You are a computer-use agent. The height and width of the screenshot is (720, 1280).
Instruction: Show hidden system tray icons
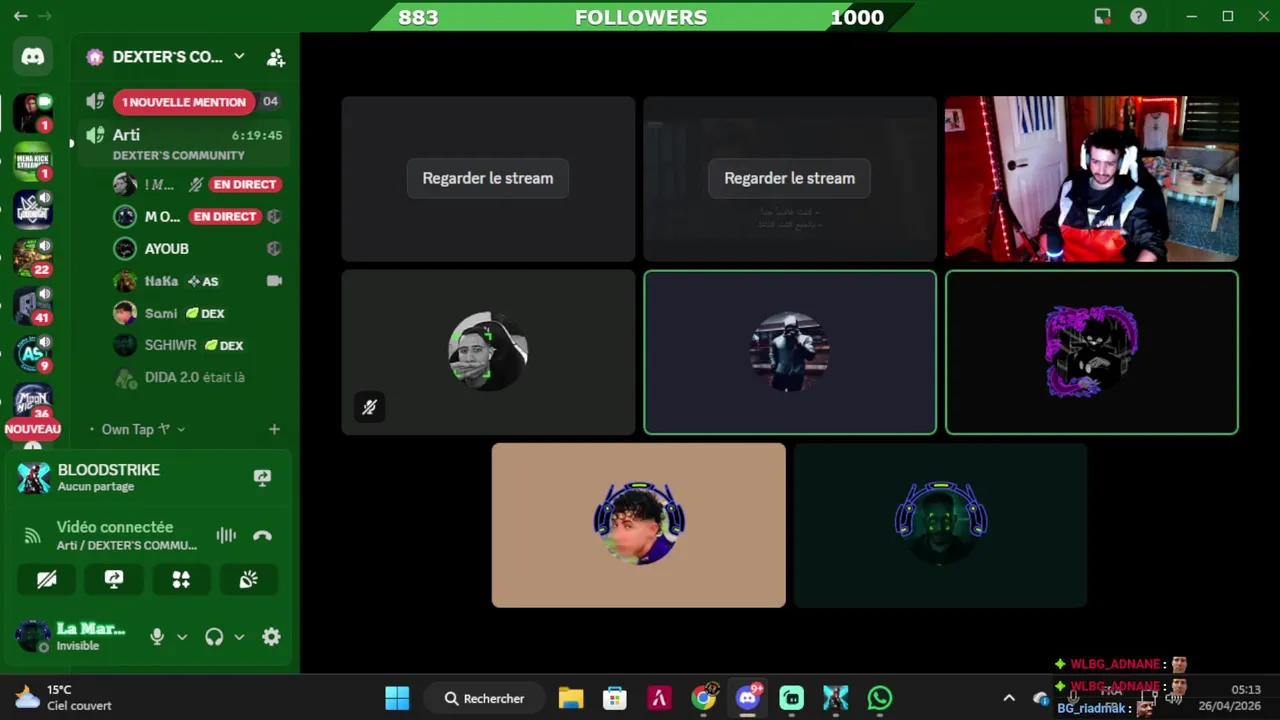[1009, 698]
